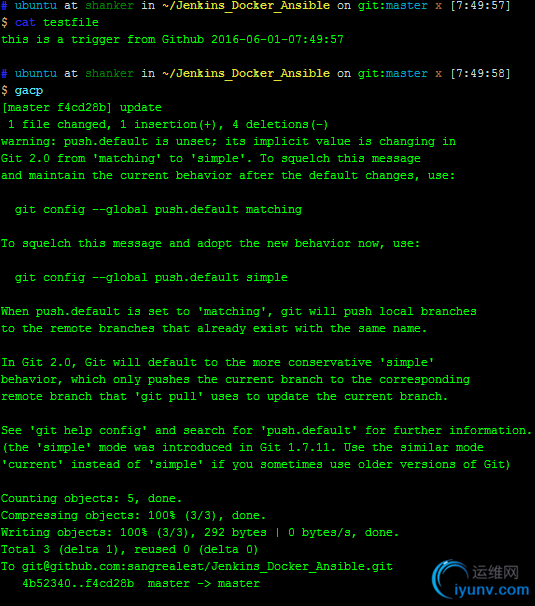Click ''current' instead of 'simple'' line
The width and height of the screenshot is (535, 606).
256,465
